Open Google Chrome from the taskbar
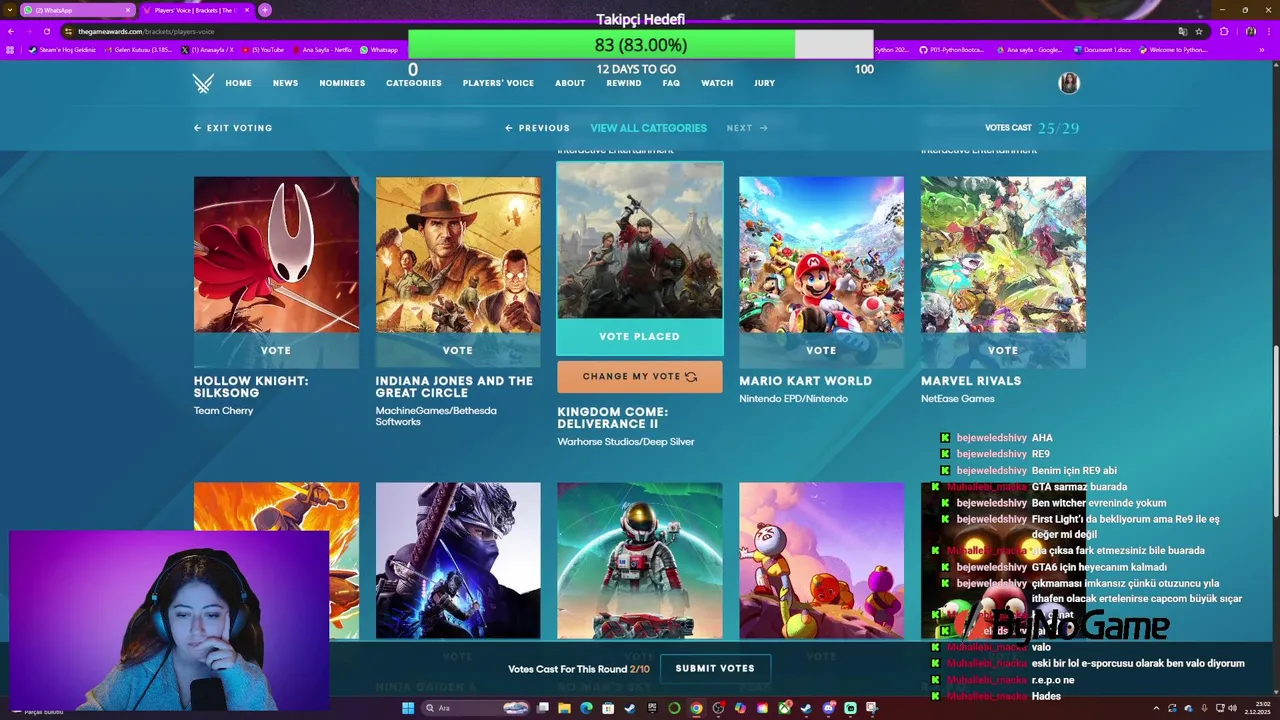The height and width of the screenshot is (720, 1280). (x=696, y=708)
